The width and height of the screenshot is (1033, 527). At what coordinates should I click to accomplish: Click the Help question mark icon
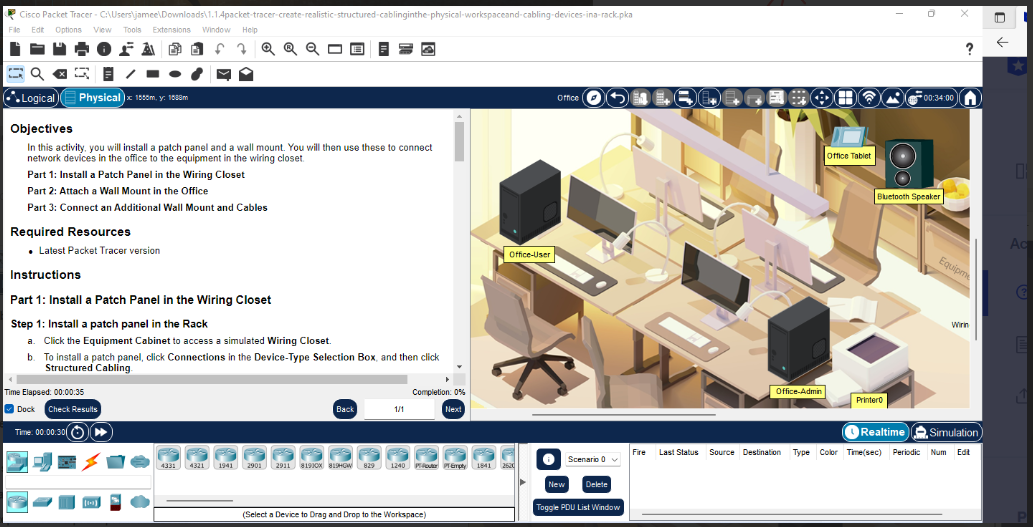(969, 49)
